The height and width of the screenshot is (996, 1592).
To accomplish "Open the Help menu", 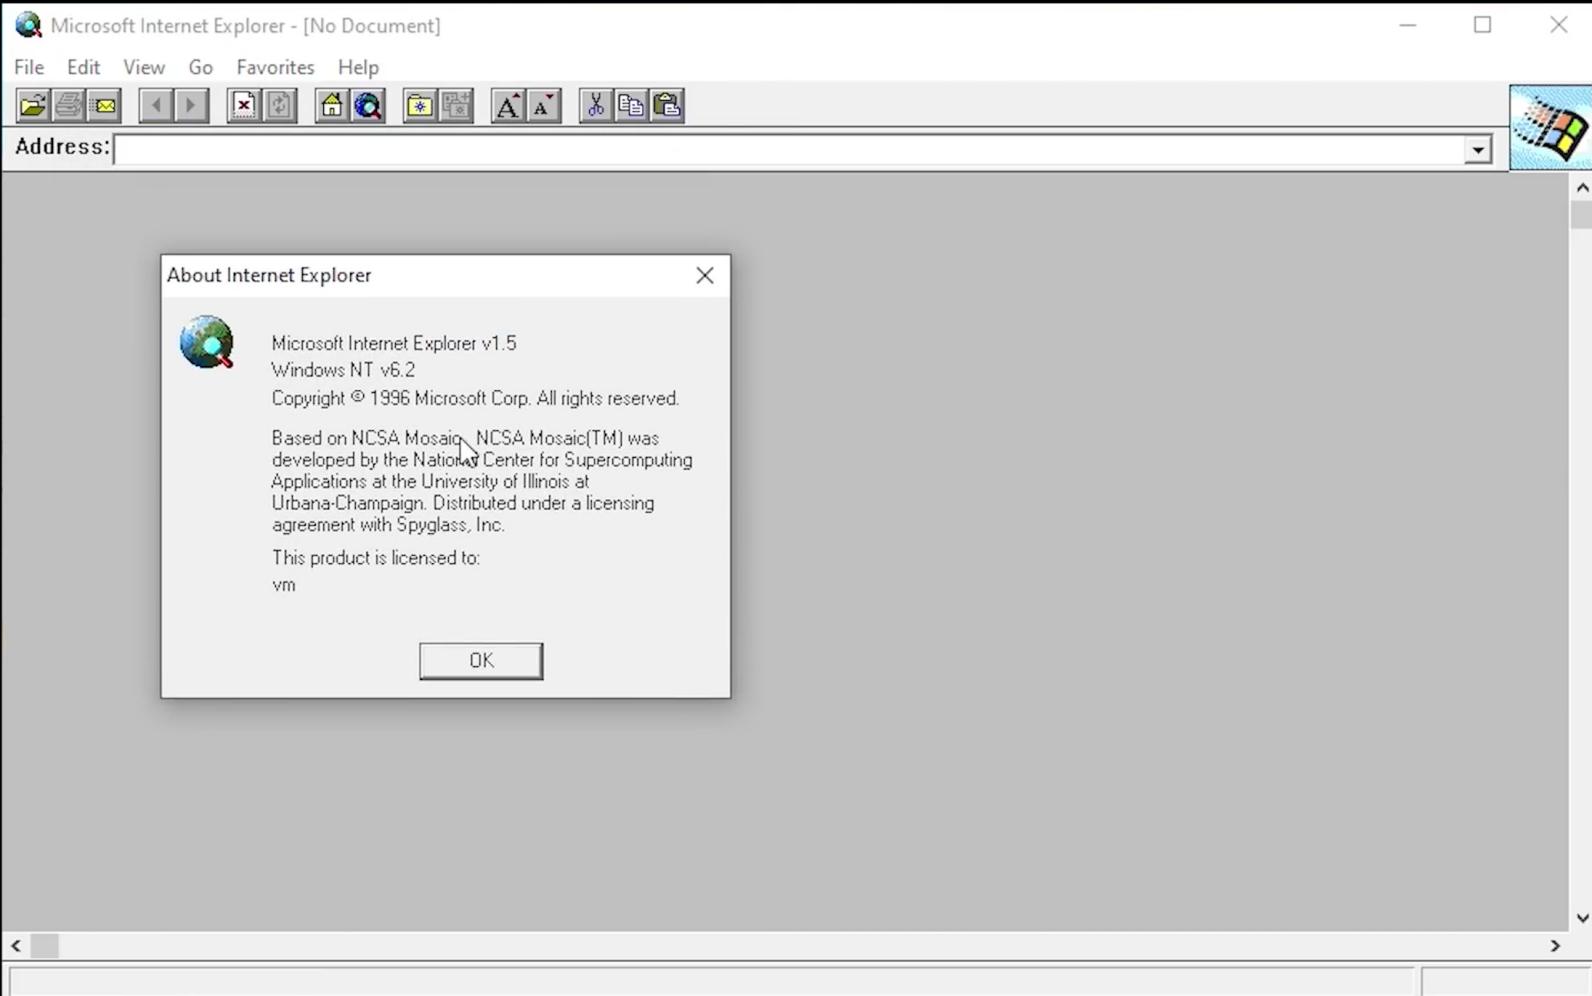I will 358,67.
